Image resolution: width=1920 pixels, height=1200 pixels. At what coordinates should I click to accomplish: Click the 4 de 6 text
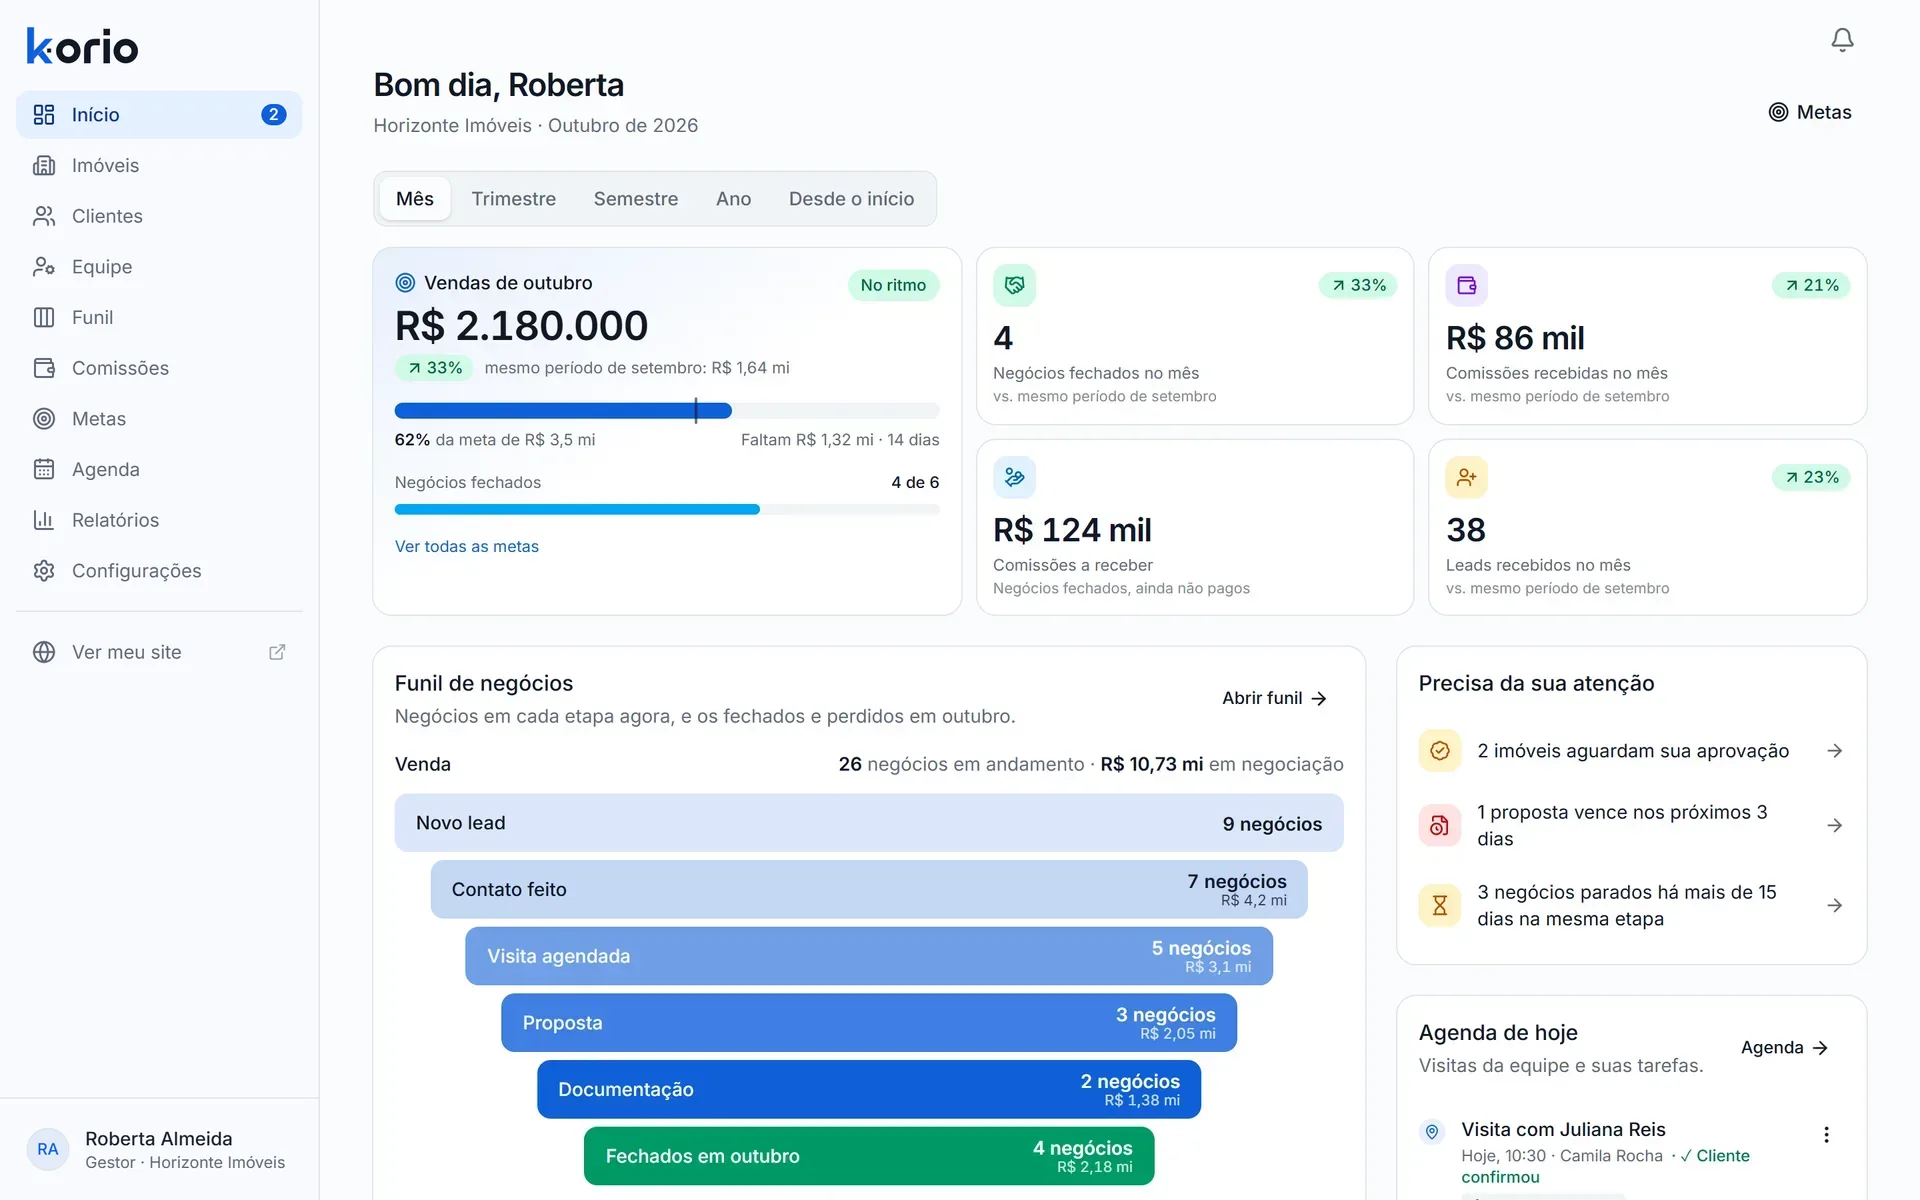(x=915, y=482)
